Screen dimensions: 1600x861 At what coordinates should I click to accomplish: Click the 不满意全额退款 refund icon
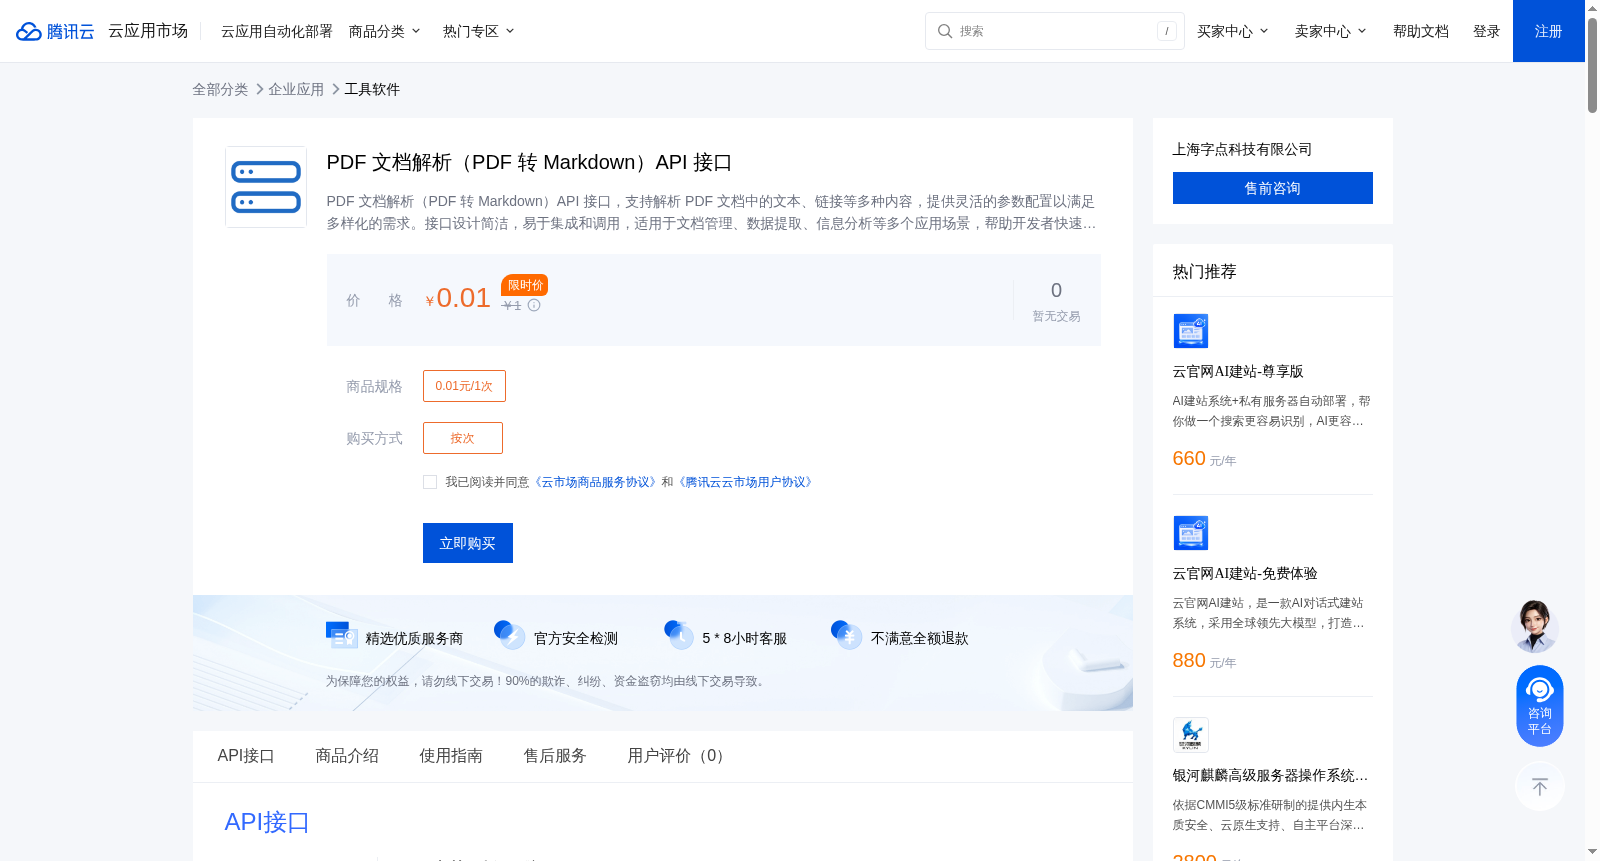[846, 635]
